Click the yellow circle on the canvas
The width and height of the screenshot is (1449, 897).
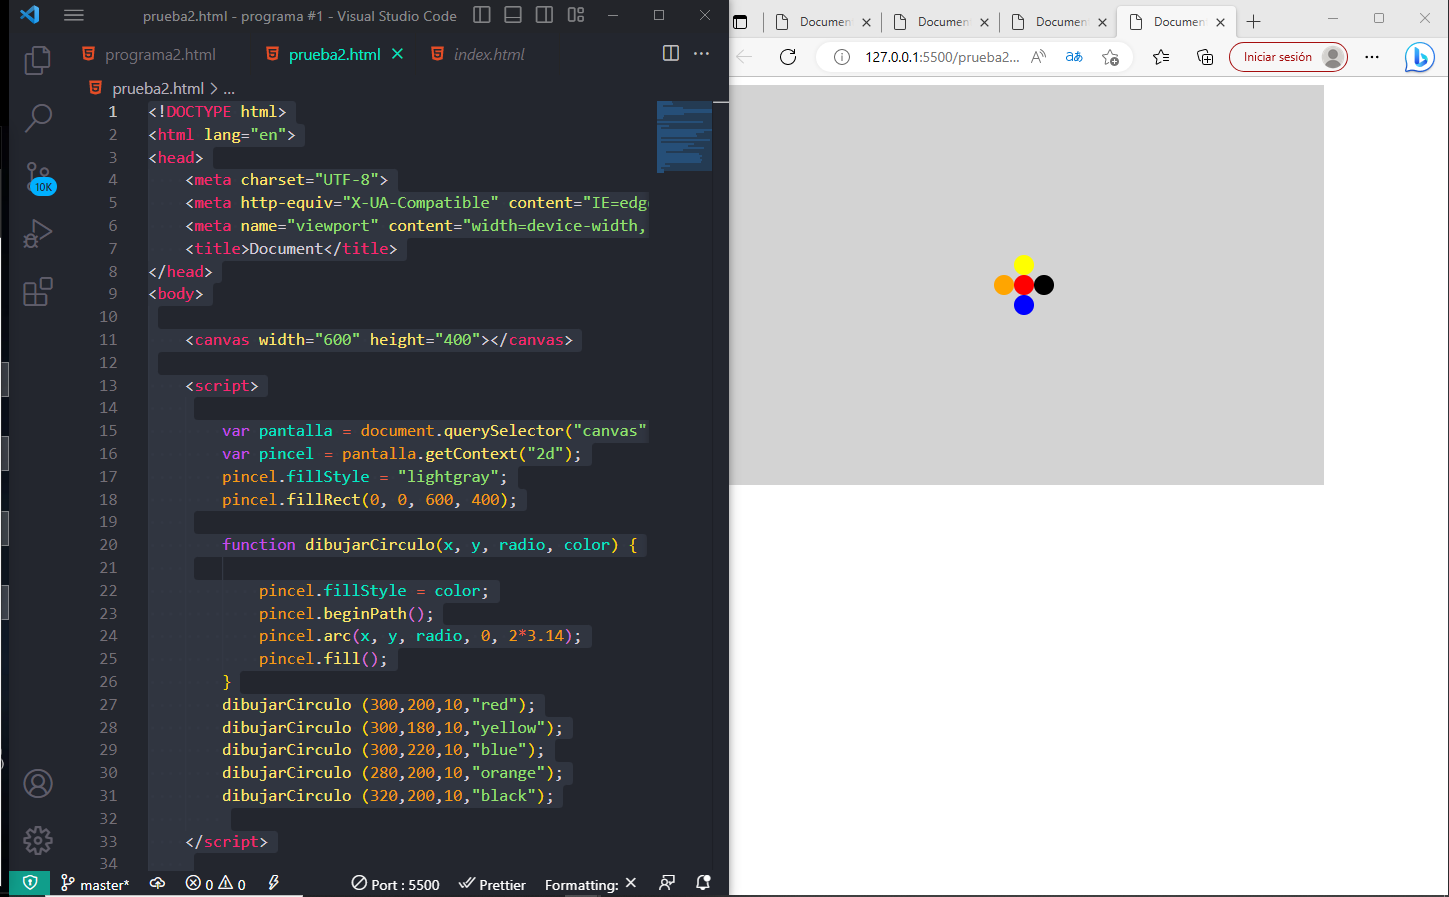point(1024,265)
